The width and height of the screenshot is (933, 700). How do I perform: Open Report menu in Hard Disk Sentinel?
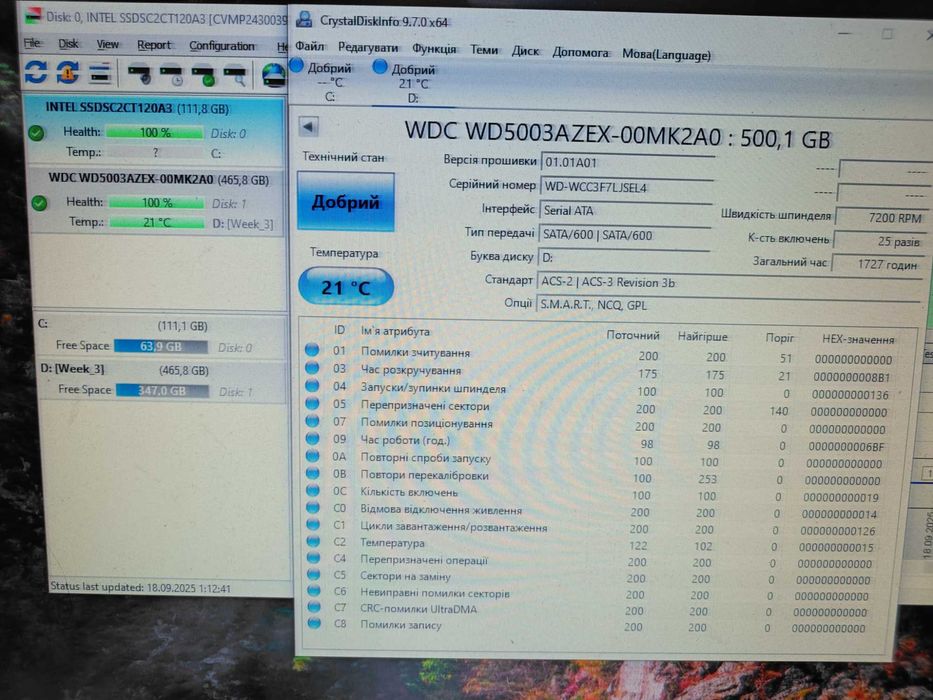coord(154,45)
